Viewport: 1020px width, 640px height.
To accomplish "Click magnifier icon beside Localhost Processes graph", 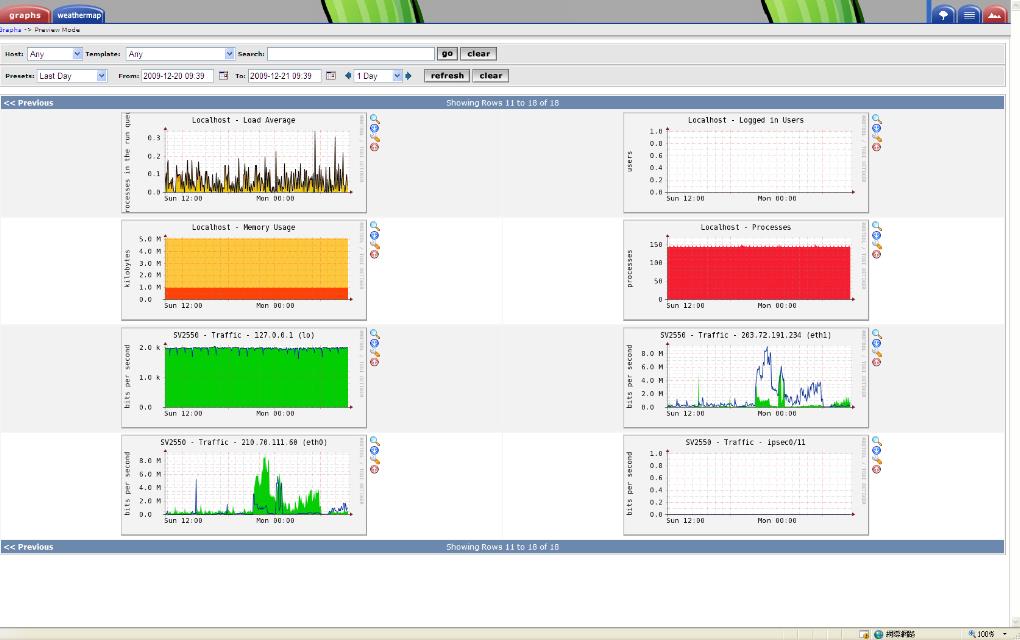I will click(877, 226).
